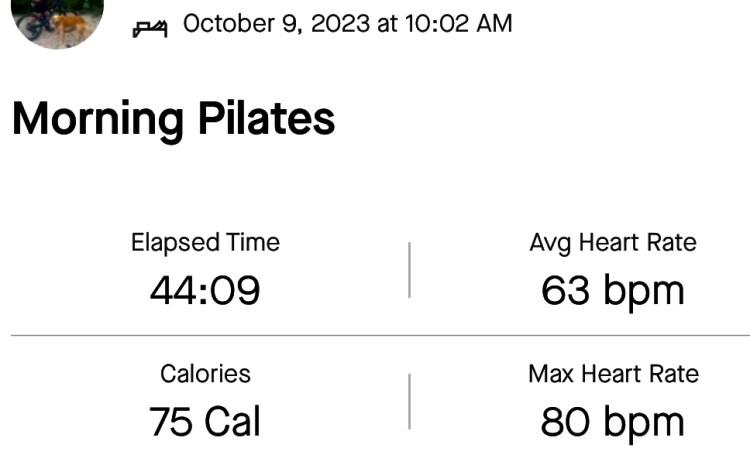
Task: Click the bpm unit beside 80
Action: [642, 424]
